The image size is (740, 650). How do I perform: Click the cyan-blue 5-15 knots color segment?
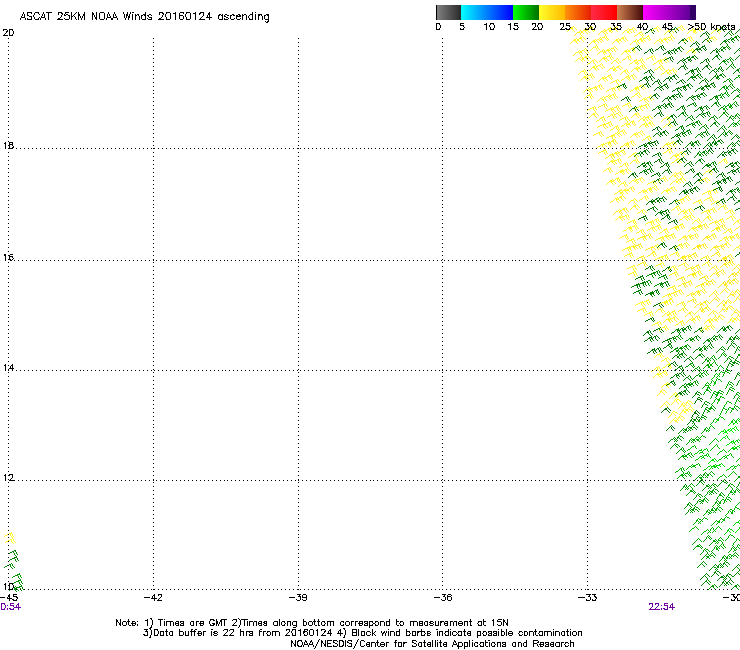(487, 12)
